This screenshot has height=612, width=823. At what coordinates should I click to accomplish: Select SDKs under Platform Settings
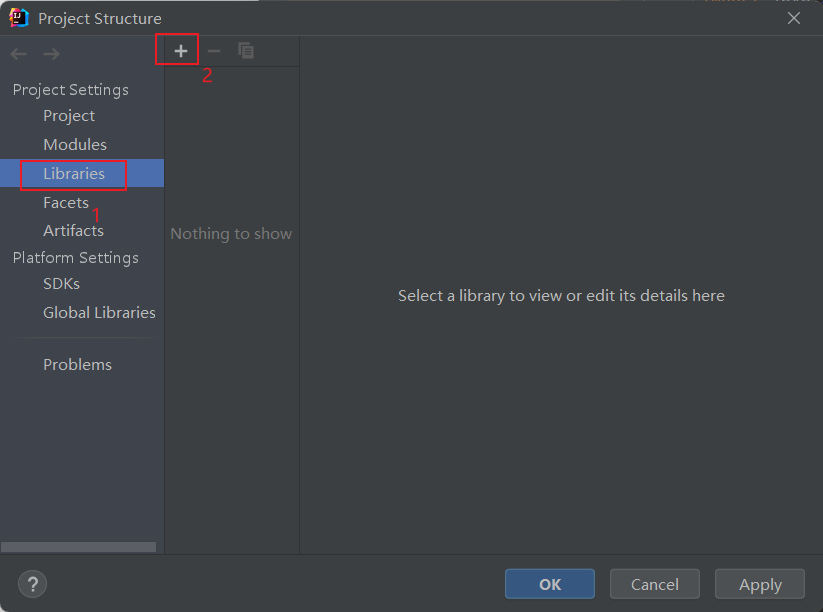click(61, 283)
